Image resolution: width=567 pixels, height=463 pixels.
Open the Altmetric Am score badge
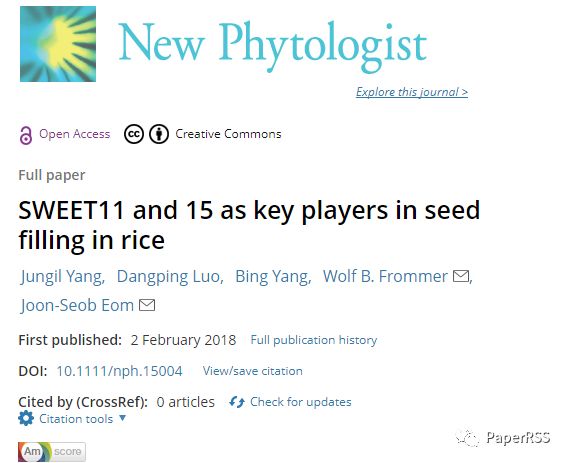pyautogui.click(x=52, y=451)
